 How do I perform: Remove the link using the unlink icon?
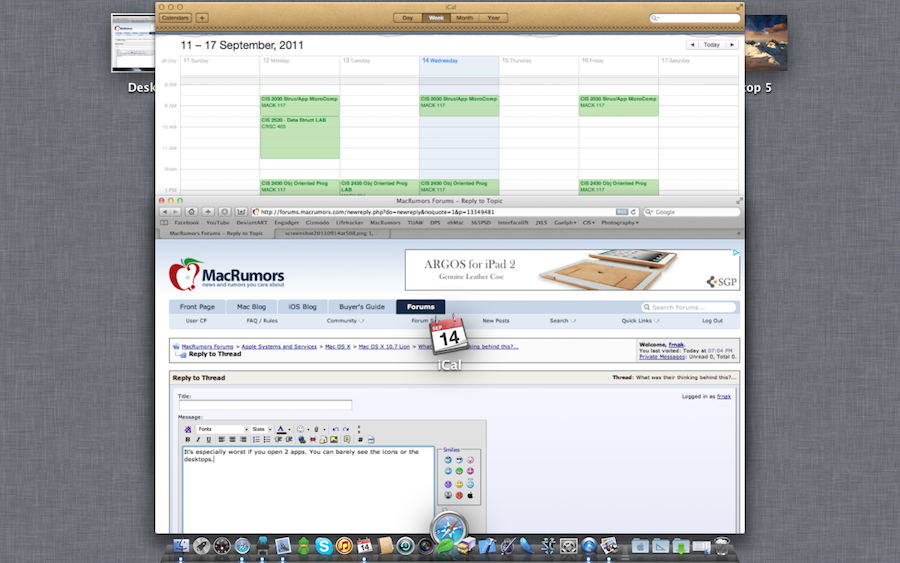coord(313,440)
